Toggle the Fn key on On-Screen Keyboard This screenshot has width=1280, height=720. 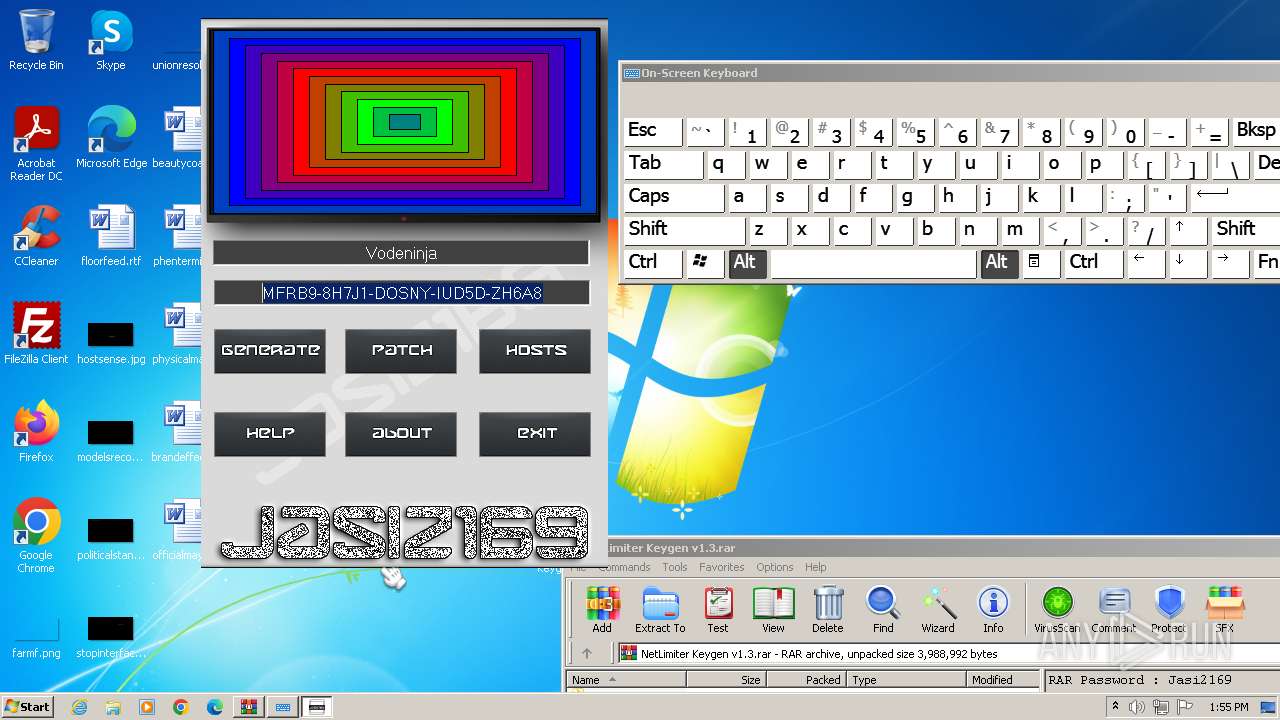click(x=1267, y=263)
